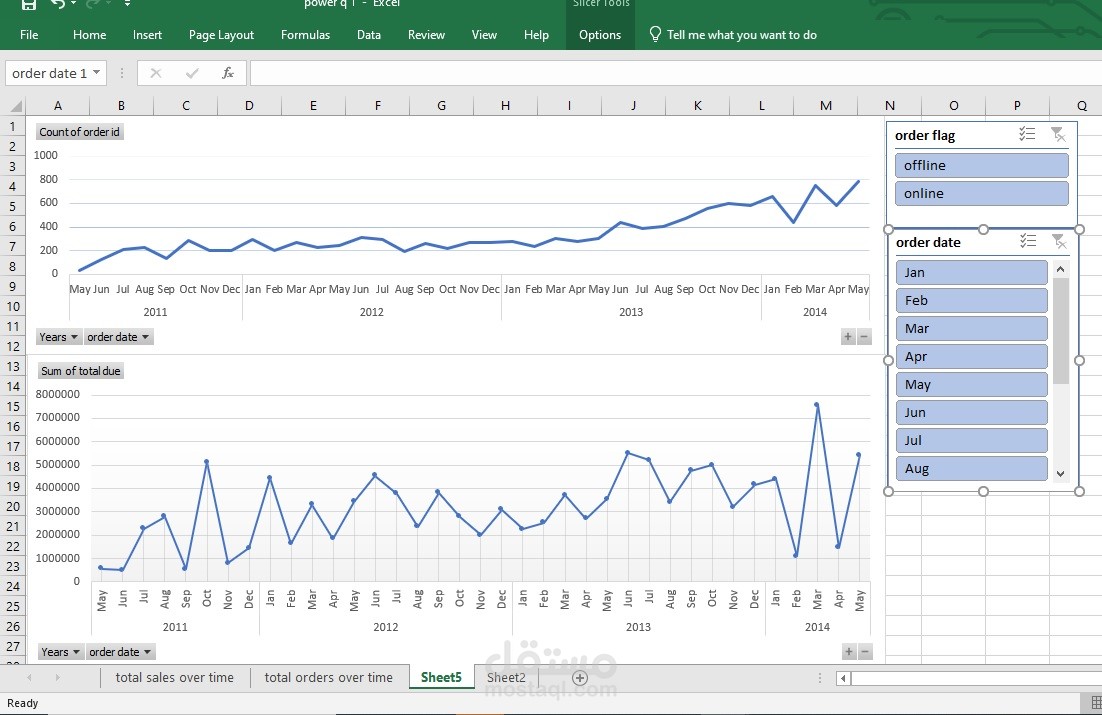The image size is (1102, 715).
Task: Open the 'total orders over time' sheet tab
Action: (329, 677)
